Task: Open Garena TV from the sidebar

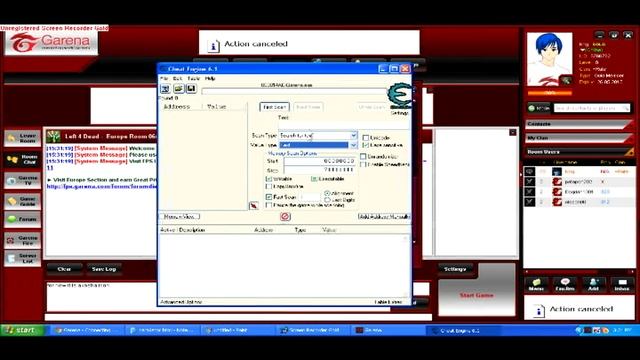Action: click(23, 180)
